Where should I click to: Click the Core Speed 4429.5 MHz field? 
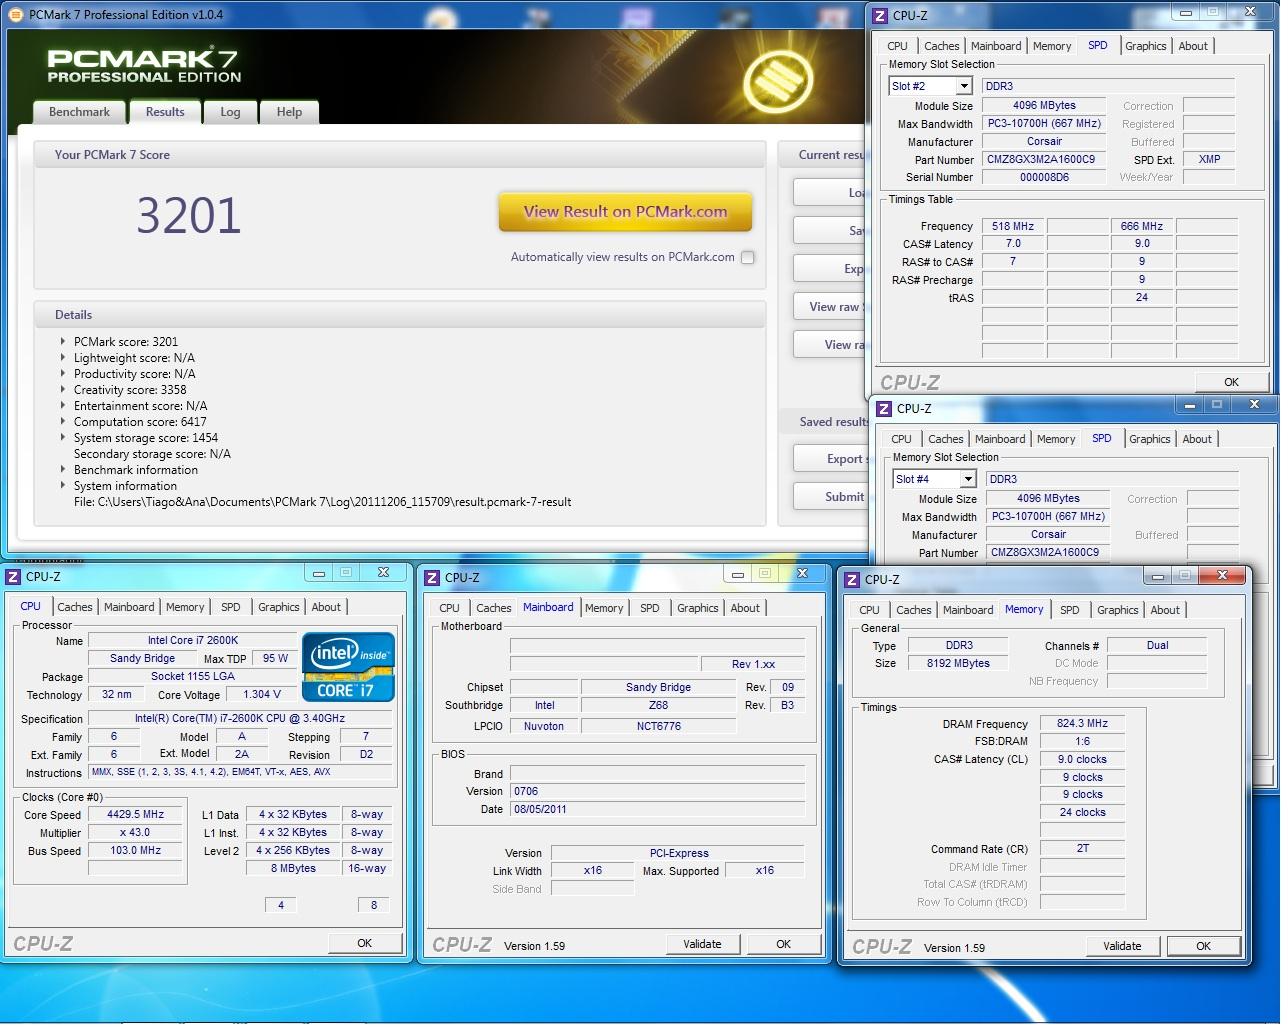135,815
